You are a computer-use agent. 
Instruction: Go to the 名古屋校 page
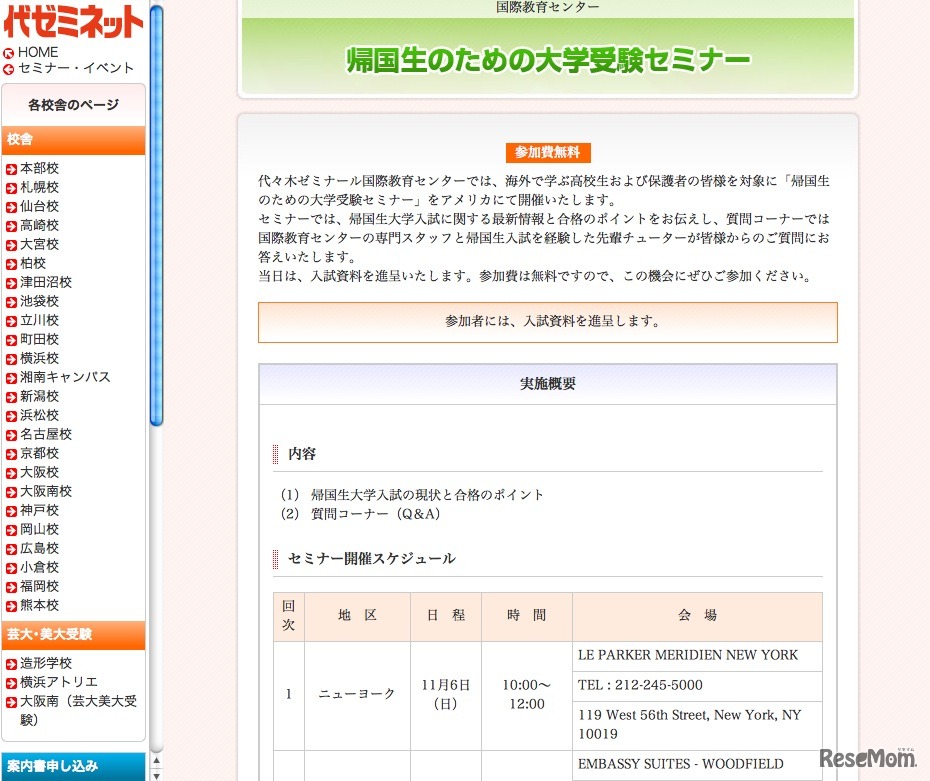pos(46,434)
